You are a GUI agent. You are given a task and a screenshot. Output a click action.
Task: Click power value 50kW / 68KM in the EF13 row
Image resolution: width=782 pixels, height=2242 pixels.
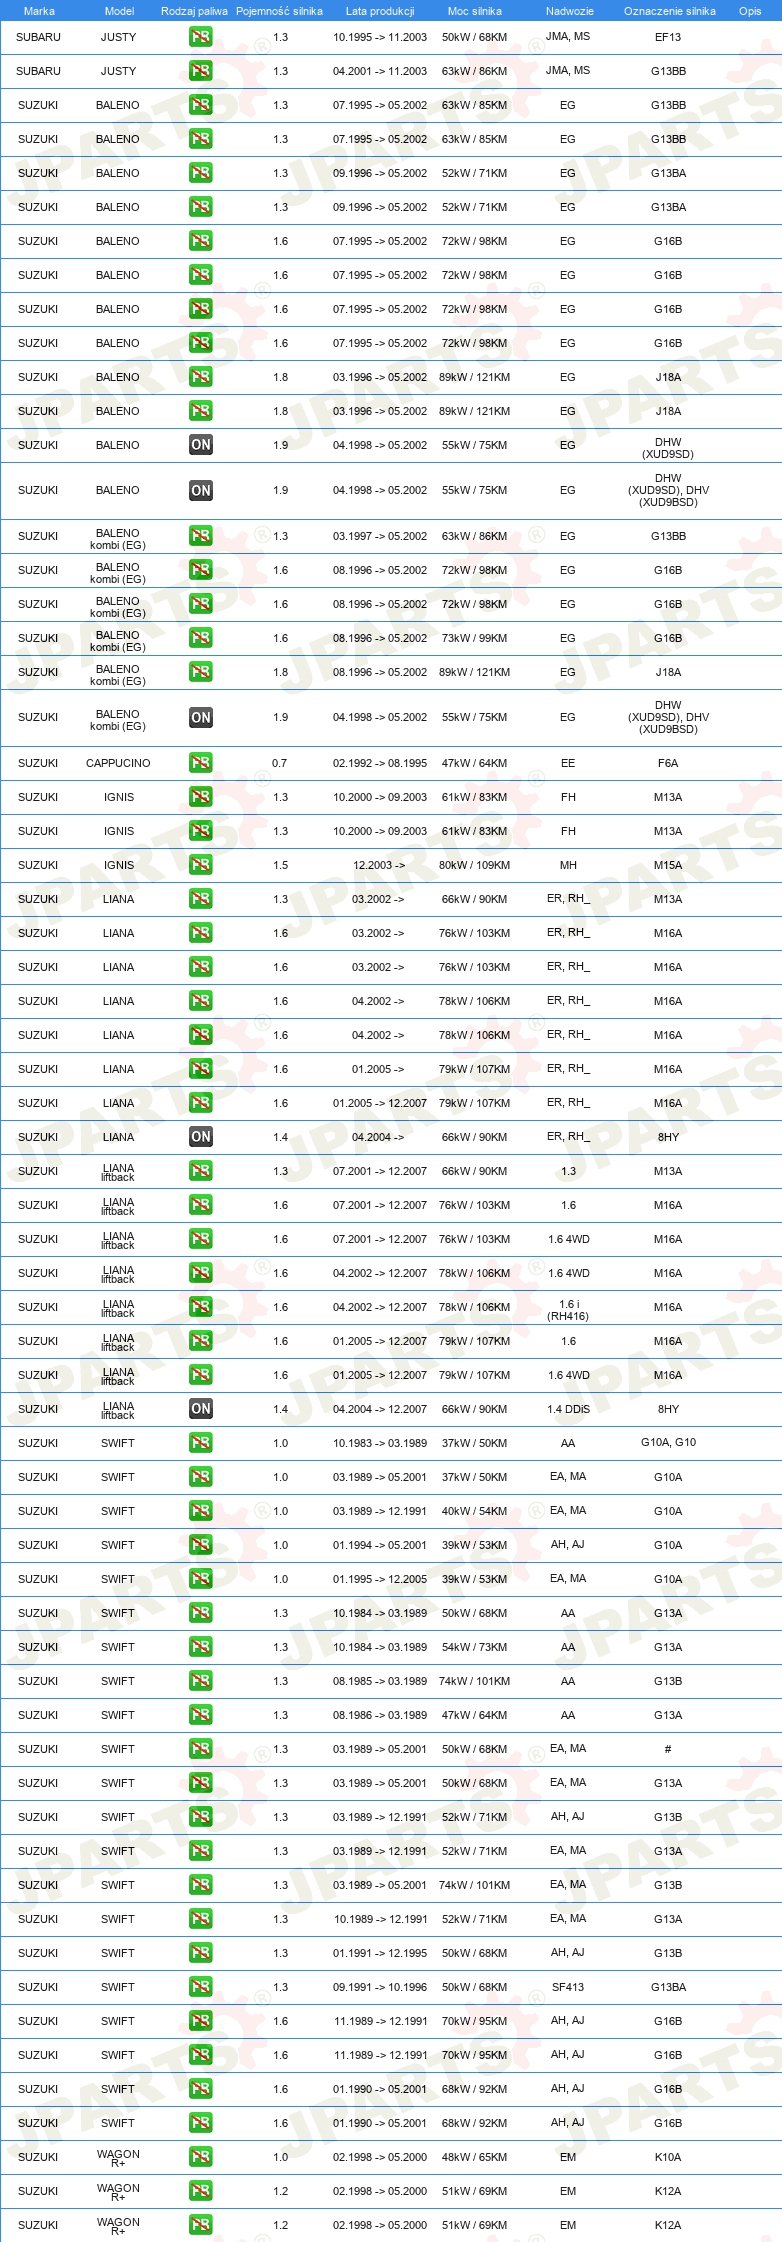pos(474,37)
